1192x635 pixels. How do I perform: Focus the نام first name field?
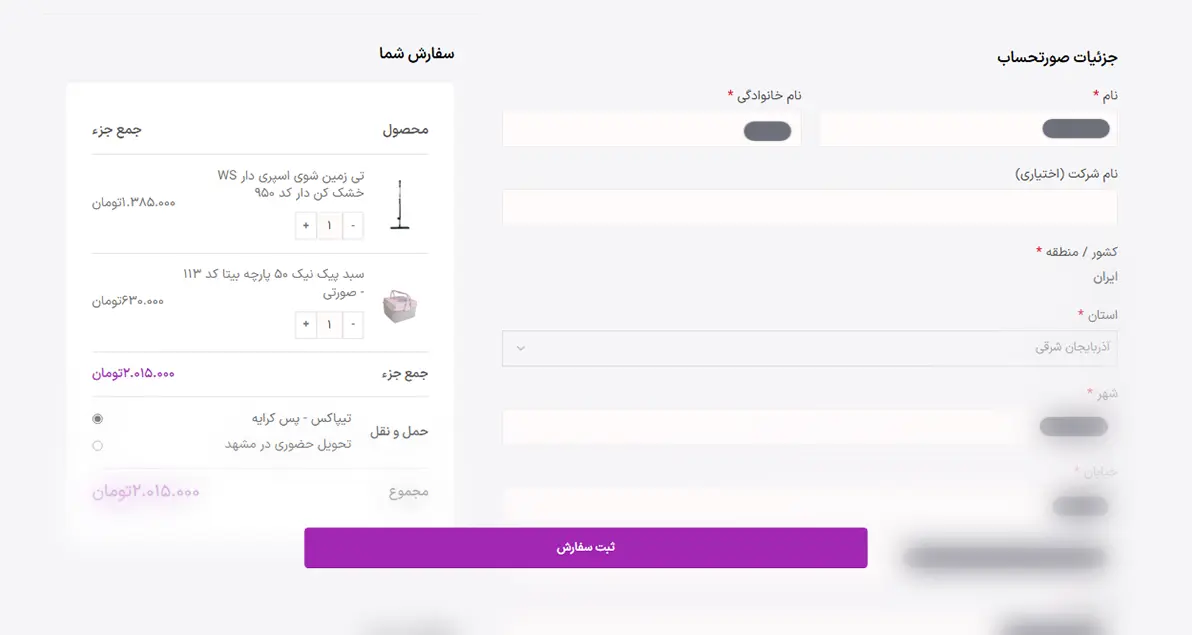(967, 129)
